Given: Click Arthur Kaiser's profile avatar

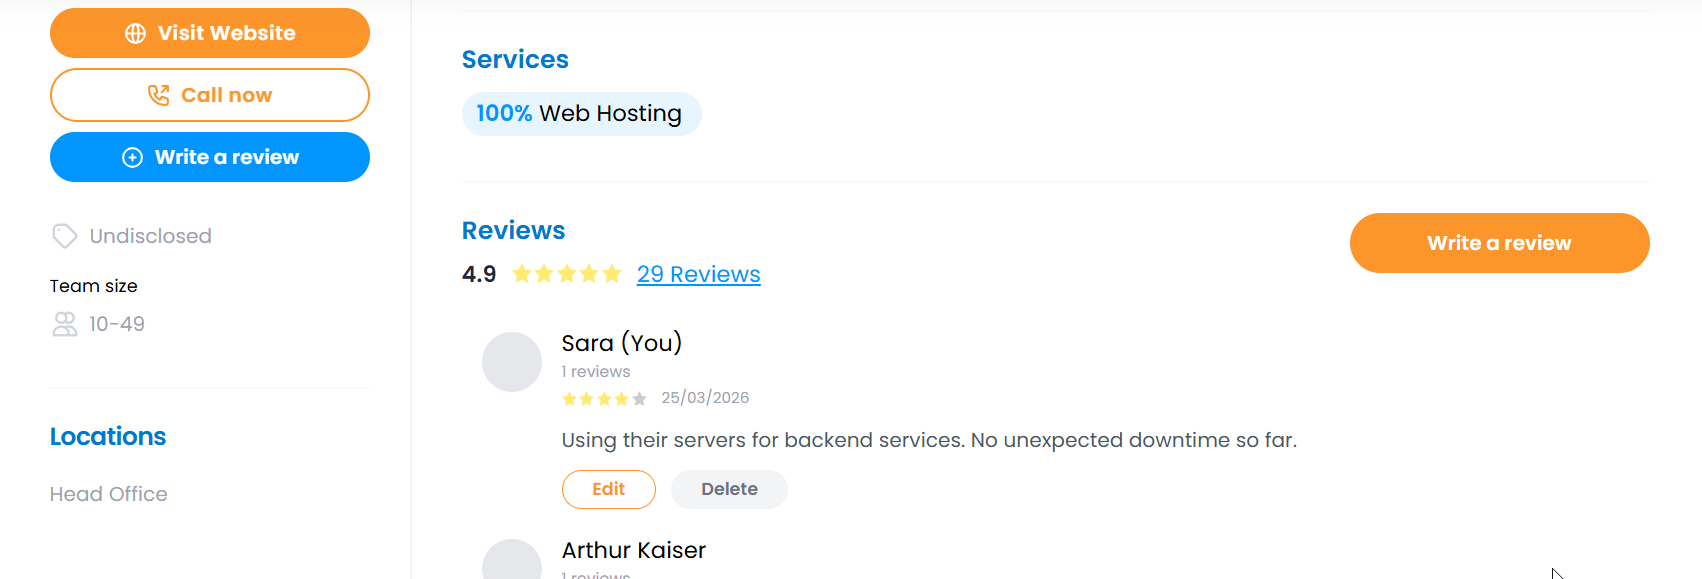Looking at the screenshot, I should [512, 562].
